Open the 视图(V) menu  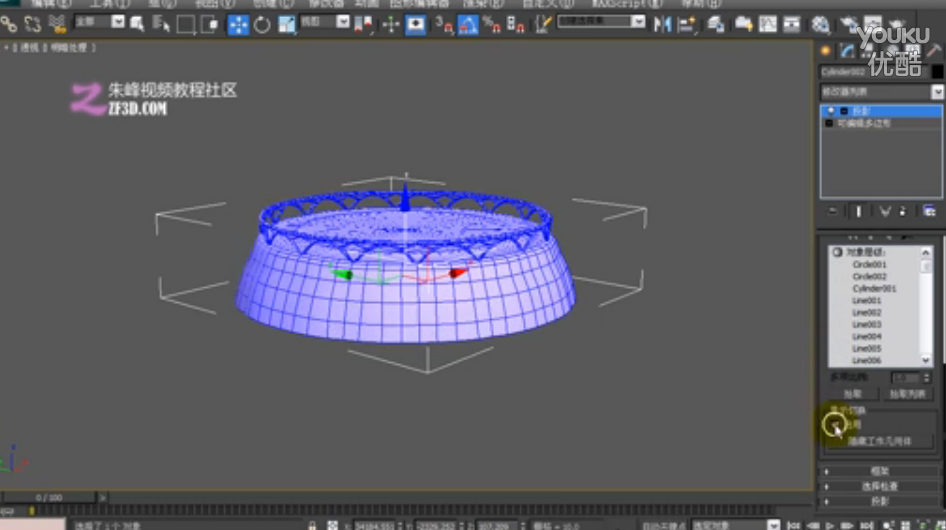click(215, 4)
